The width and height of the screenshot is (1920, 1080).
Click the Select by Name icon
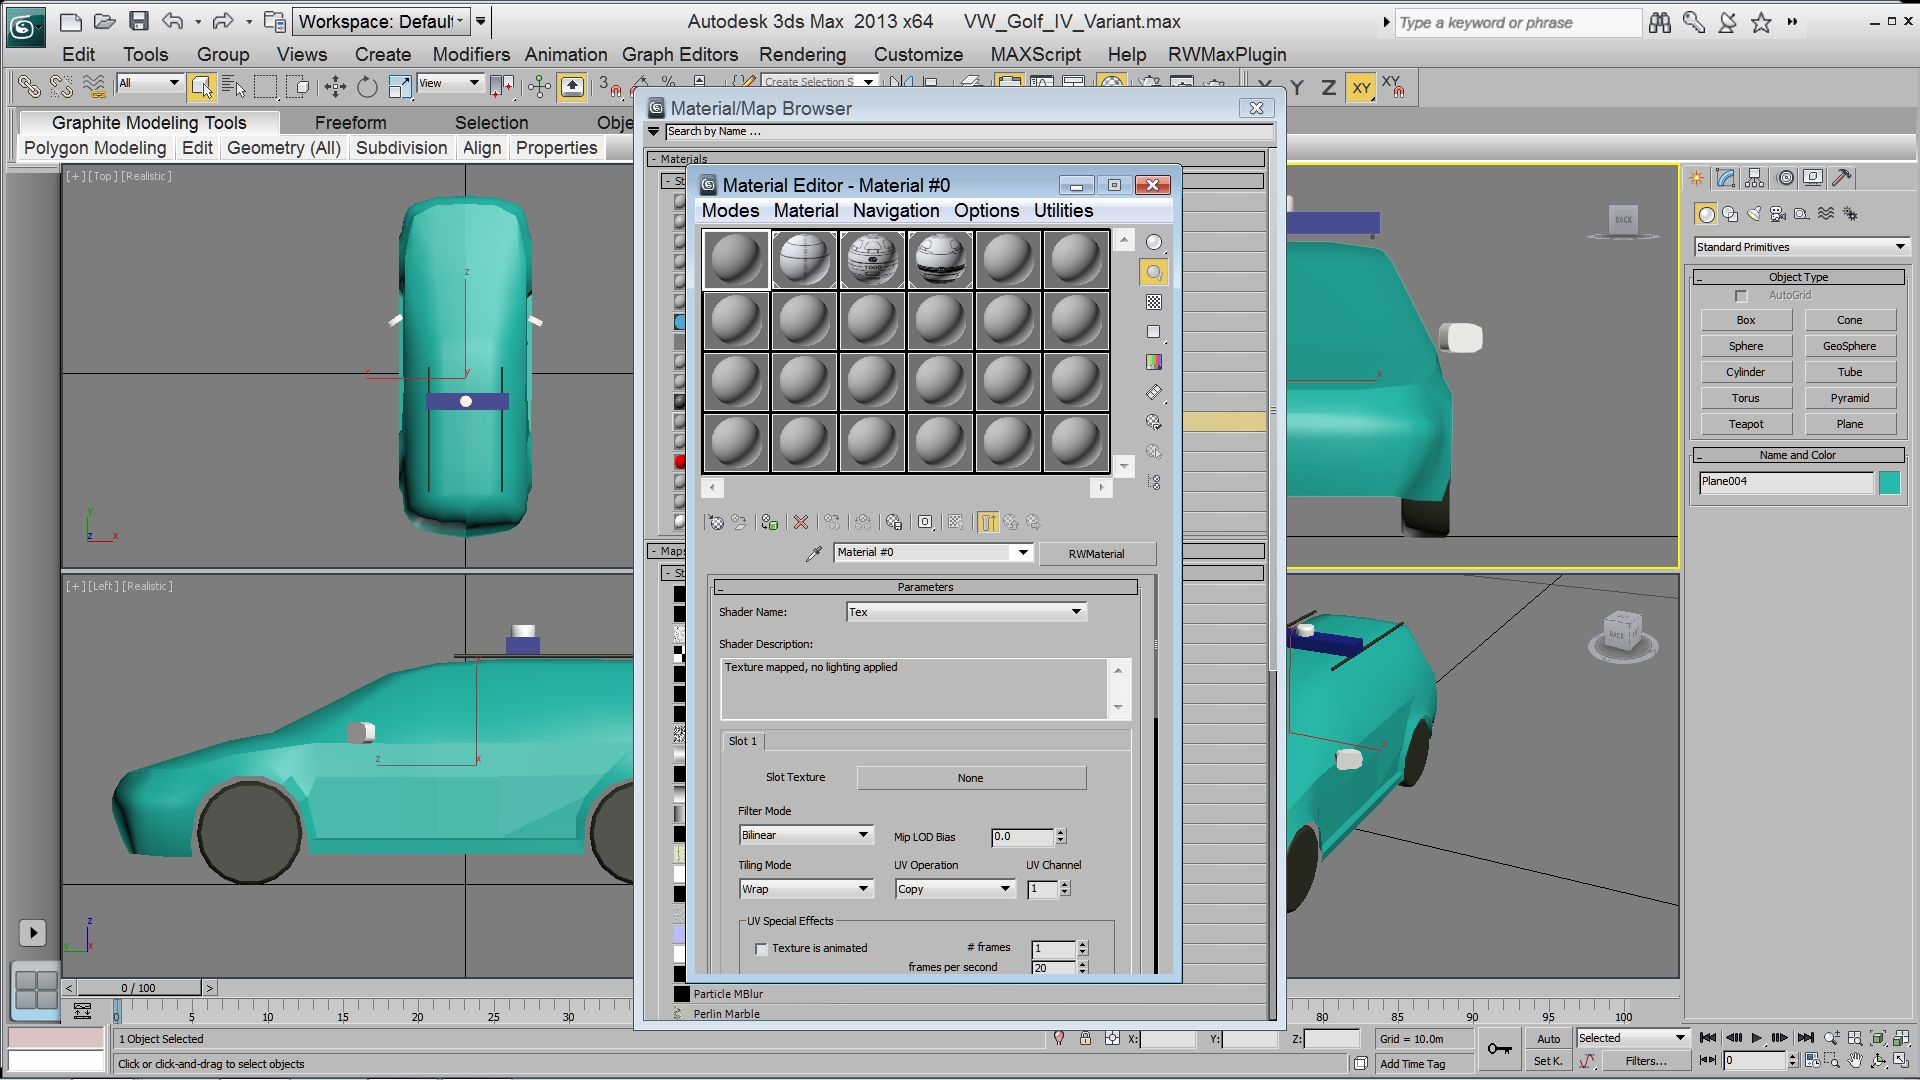coord(234,87)
